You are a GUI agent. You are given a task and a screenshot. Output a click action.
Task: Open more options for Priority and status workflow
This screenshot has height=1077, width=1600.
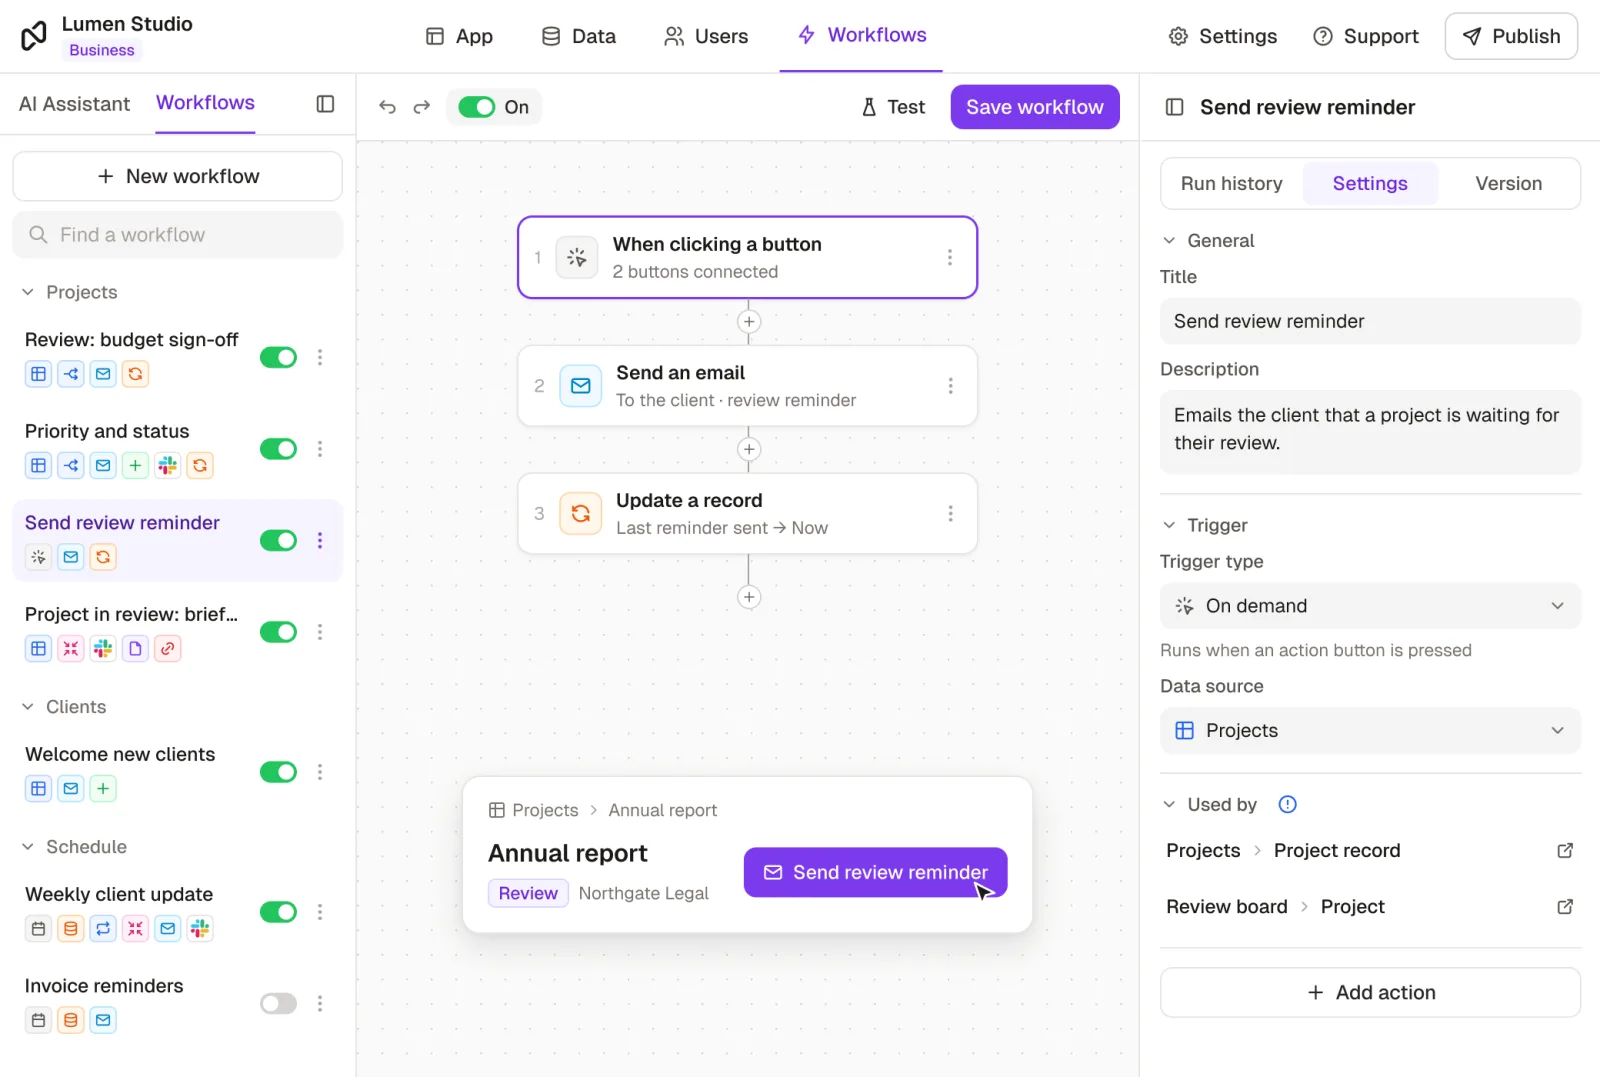[320, 449]
